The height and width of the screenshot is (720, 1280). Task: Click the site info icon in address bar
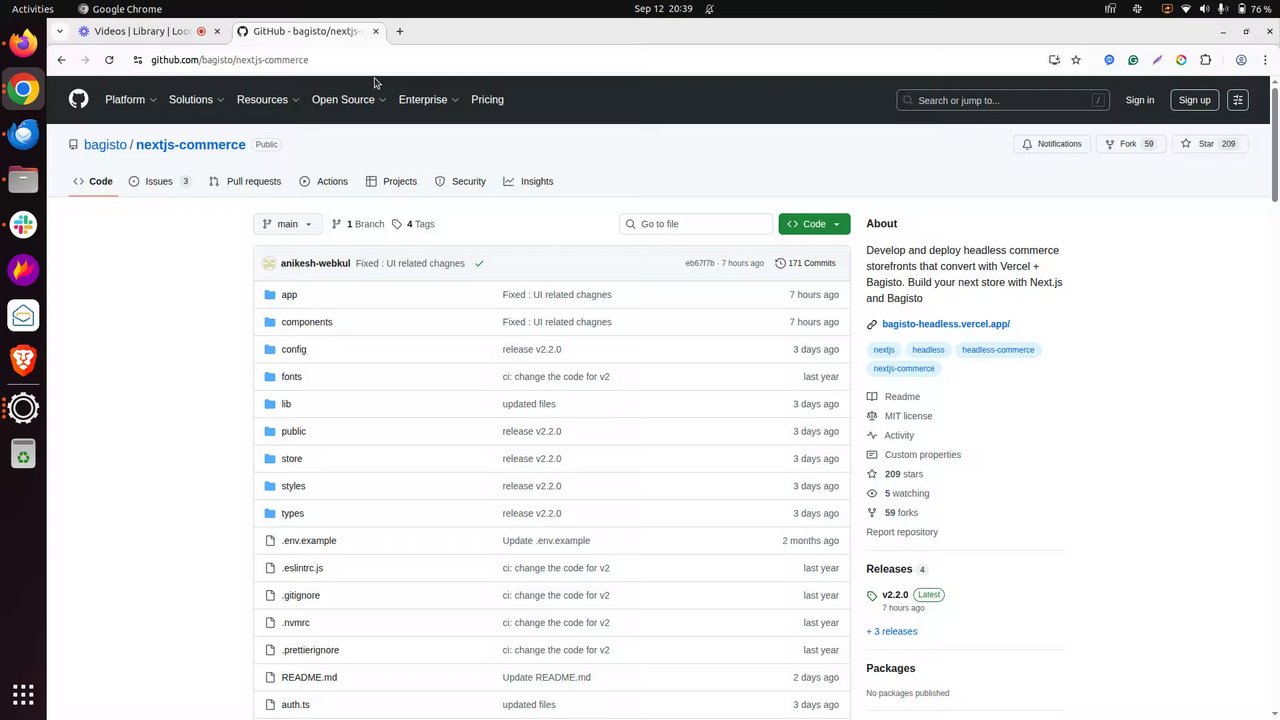(138, 60)
